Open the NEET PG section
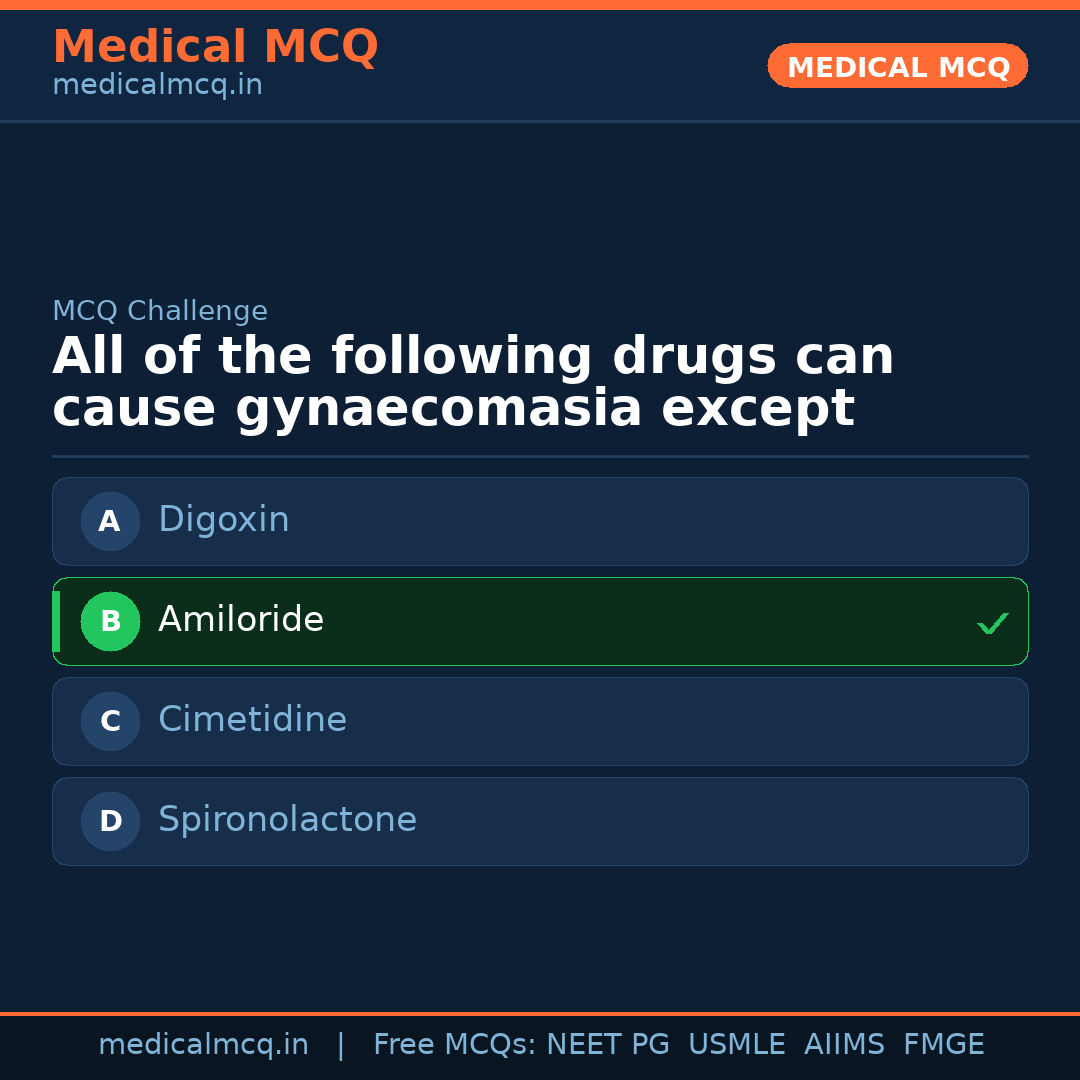 coord(607,1044)
